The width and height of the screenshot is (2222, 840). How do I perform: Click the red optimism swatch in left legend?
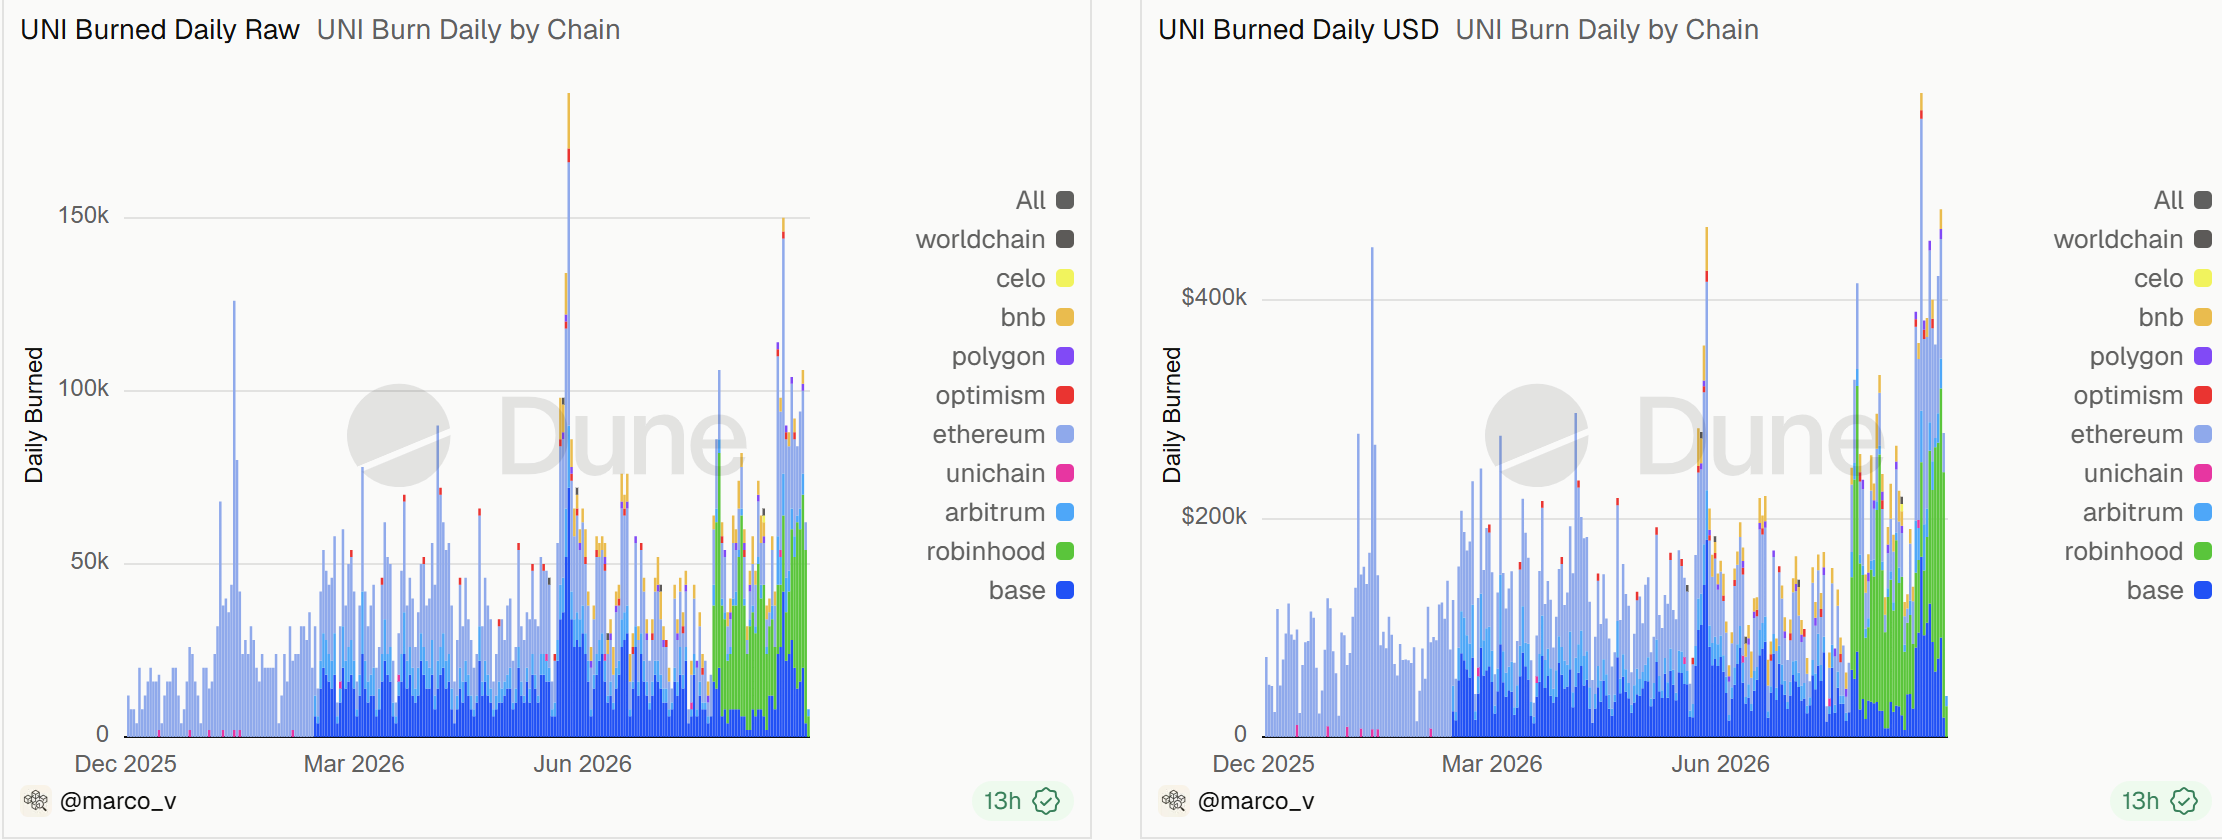1065,395
